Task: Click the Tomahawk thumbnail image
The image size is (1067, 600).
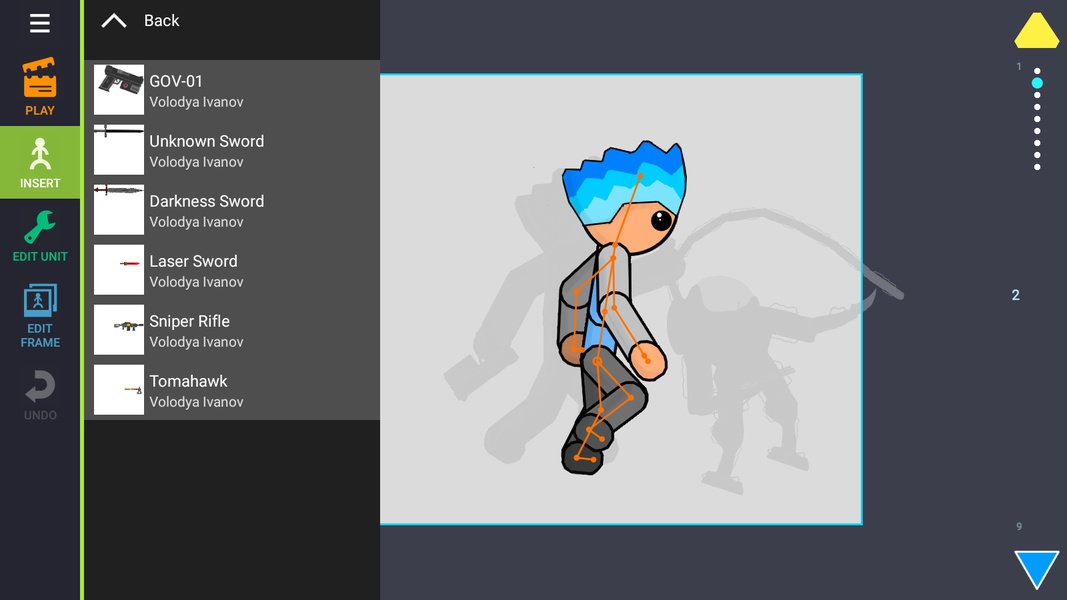Action: click(118, 390)
